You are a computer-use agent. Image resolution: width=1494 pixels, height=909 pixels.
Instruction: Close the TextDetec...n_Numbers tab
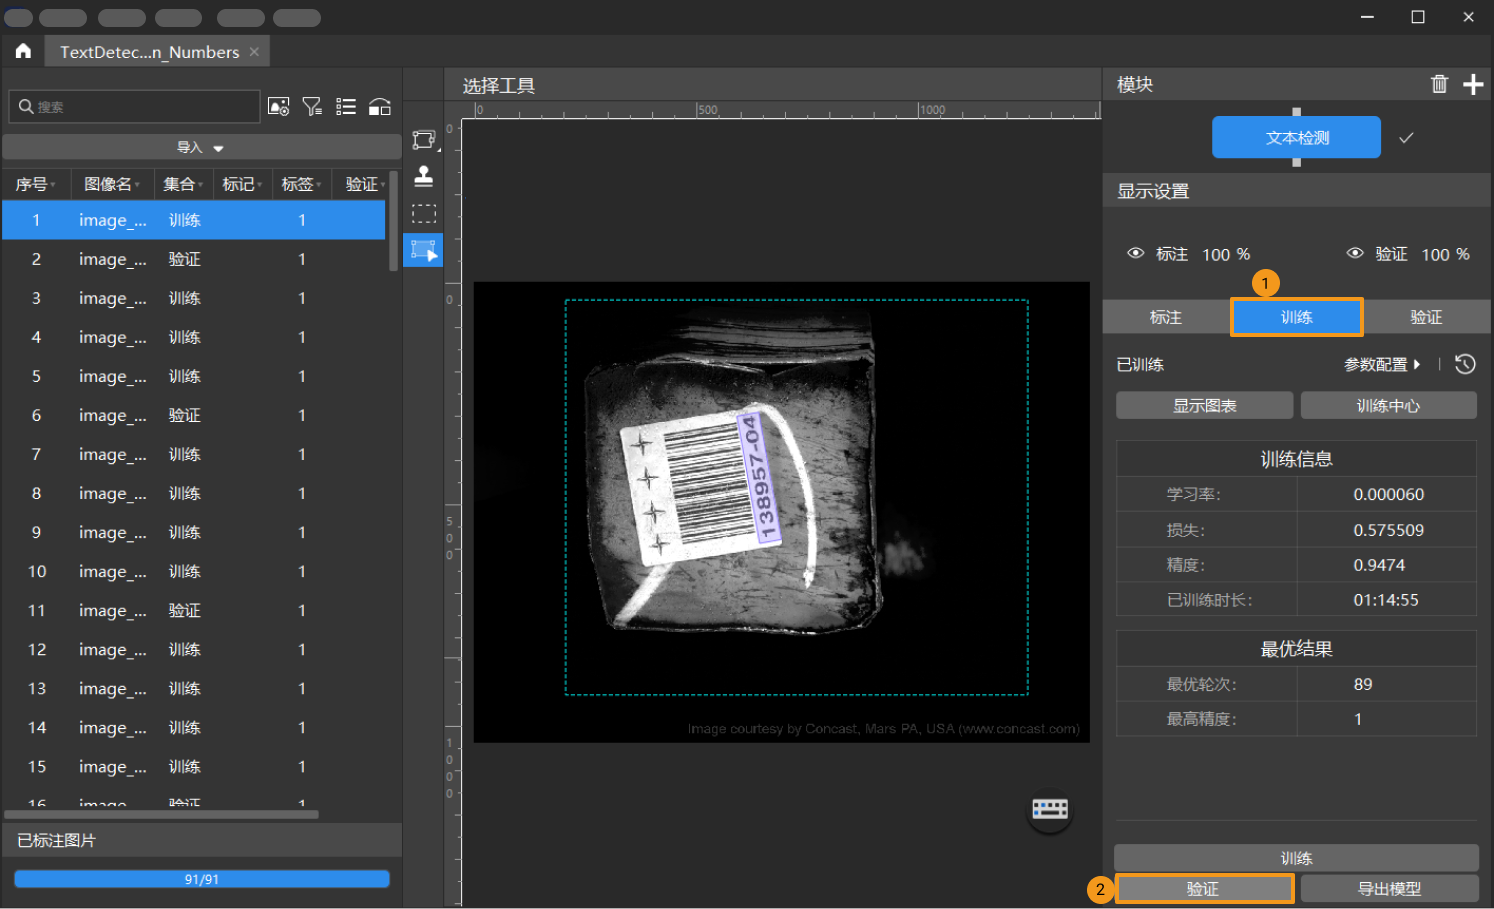pos(254,52)
